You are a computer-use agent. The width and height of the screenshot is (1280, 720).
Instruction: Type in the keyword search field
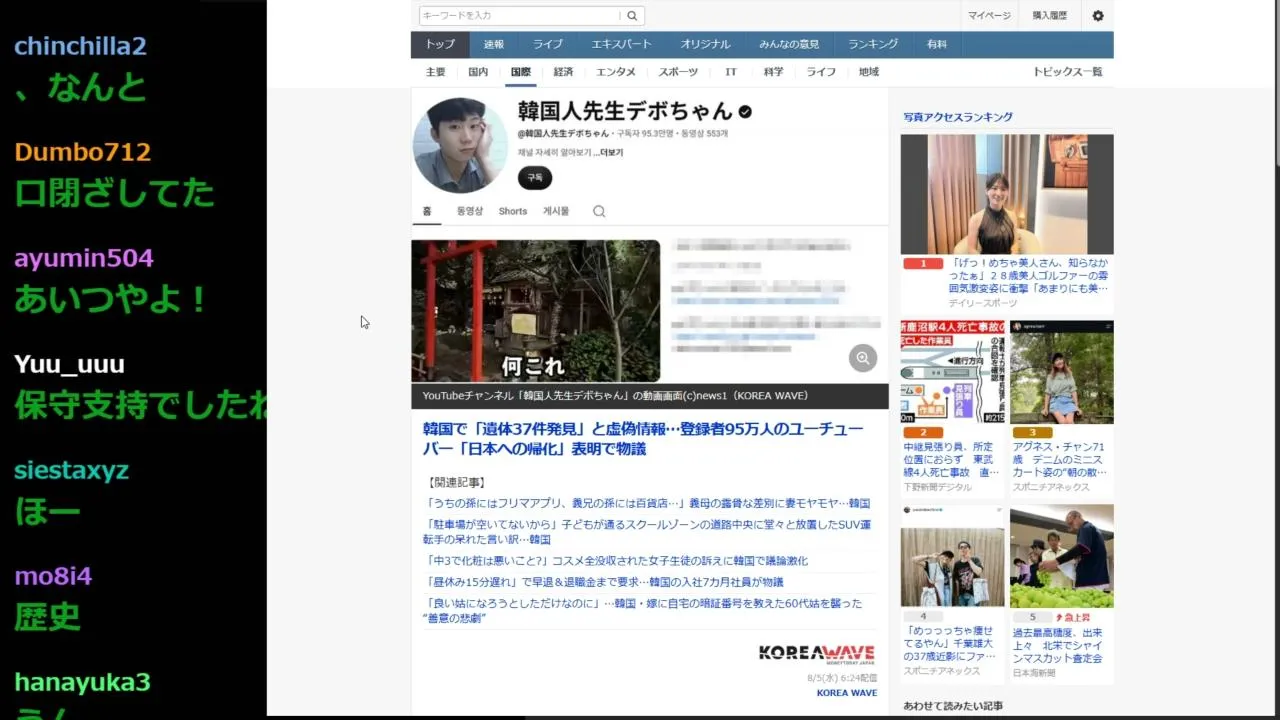click(x=520, y=16)
